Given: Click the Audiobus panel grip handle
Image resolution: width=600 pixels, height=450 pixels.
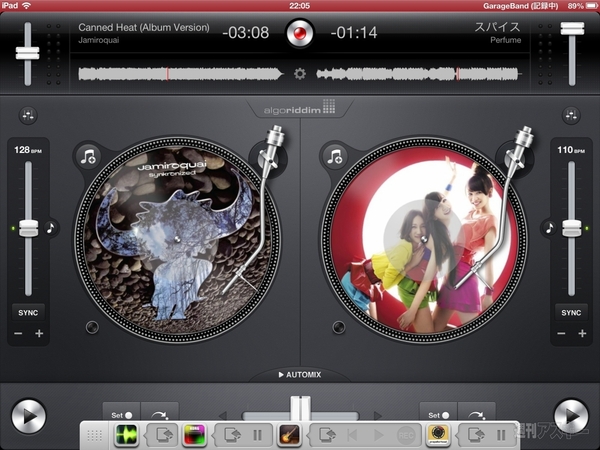Looking at the screenshot, I should 94,435.
